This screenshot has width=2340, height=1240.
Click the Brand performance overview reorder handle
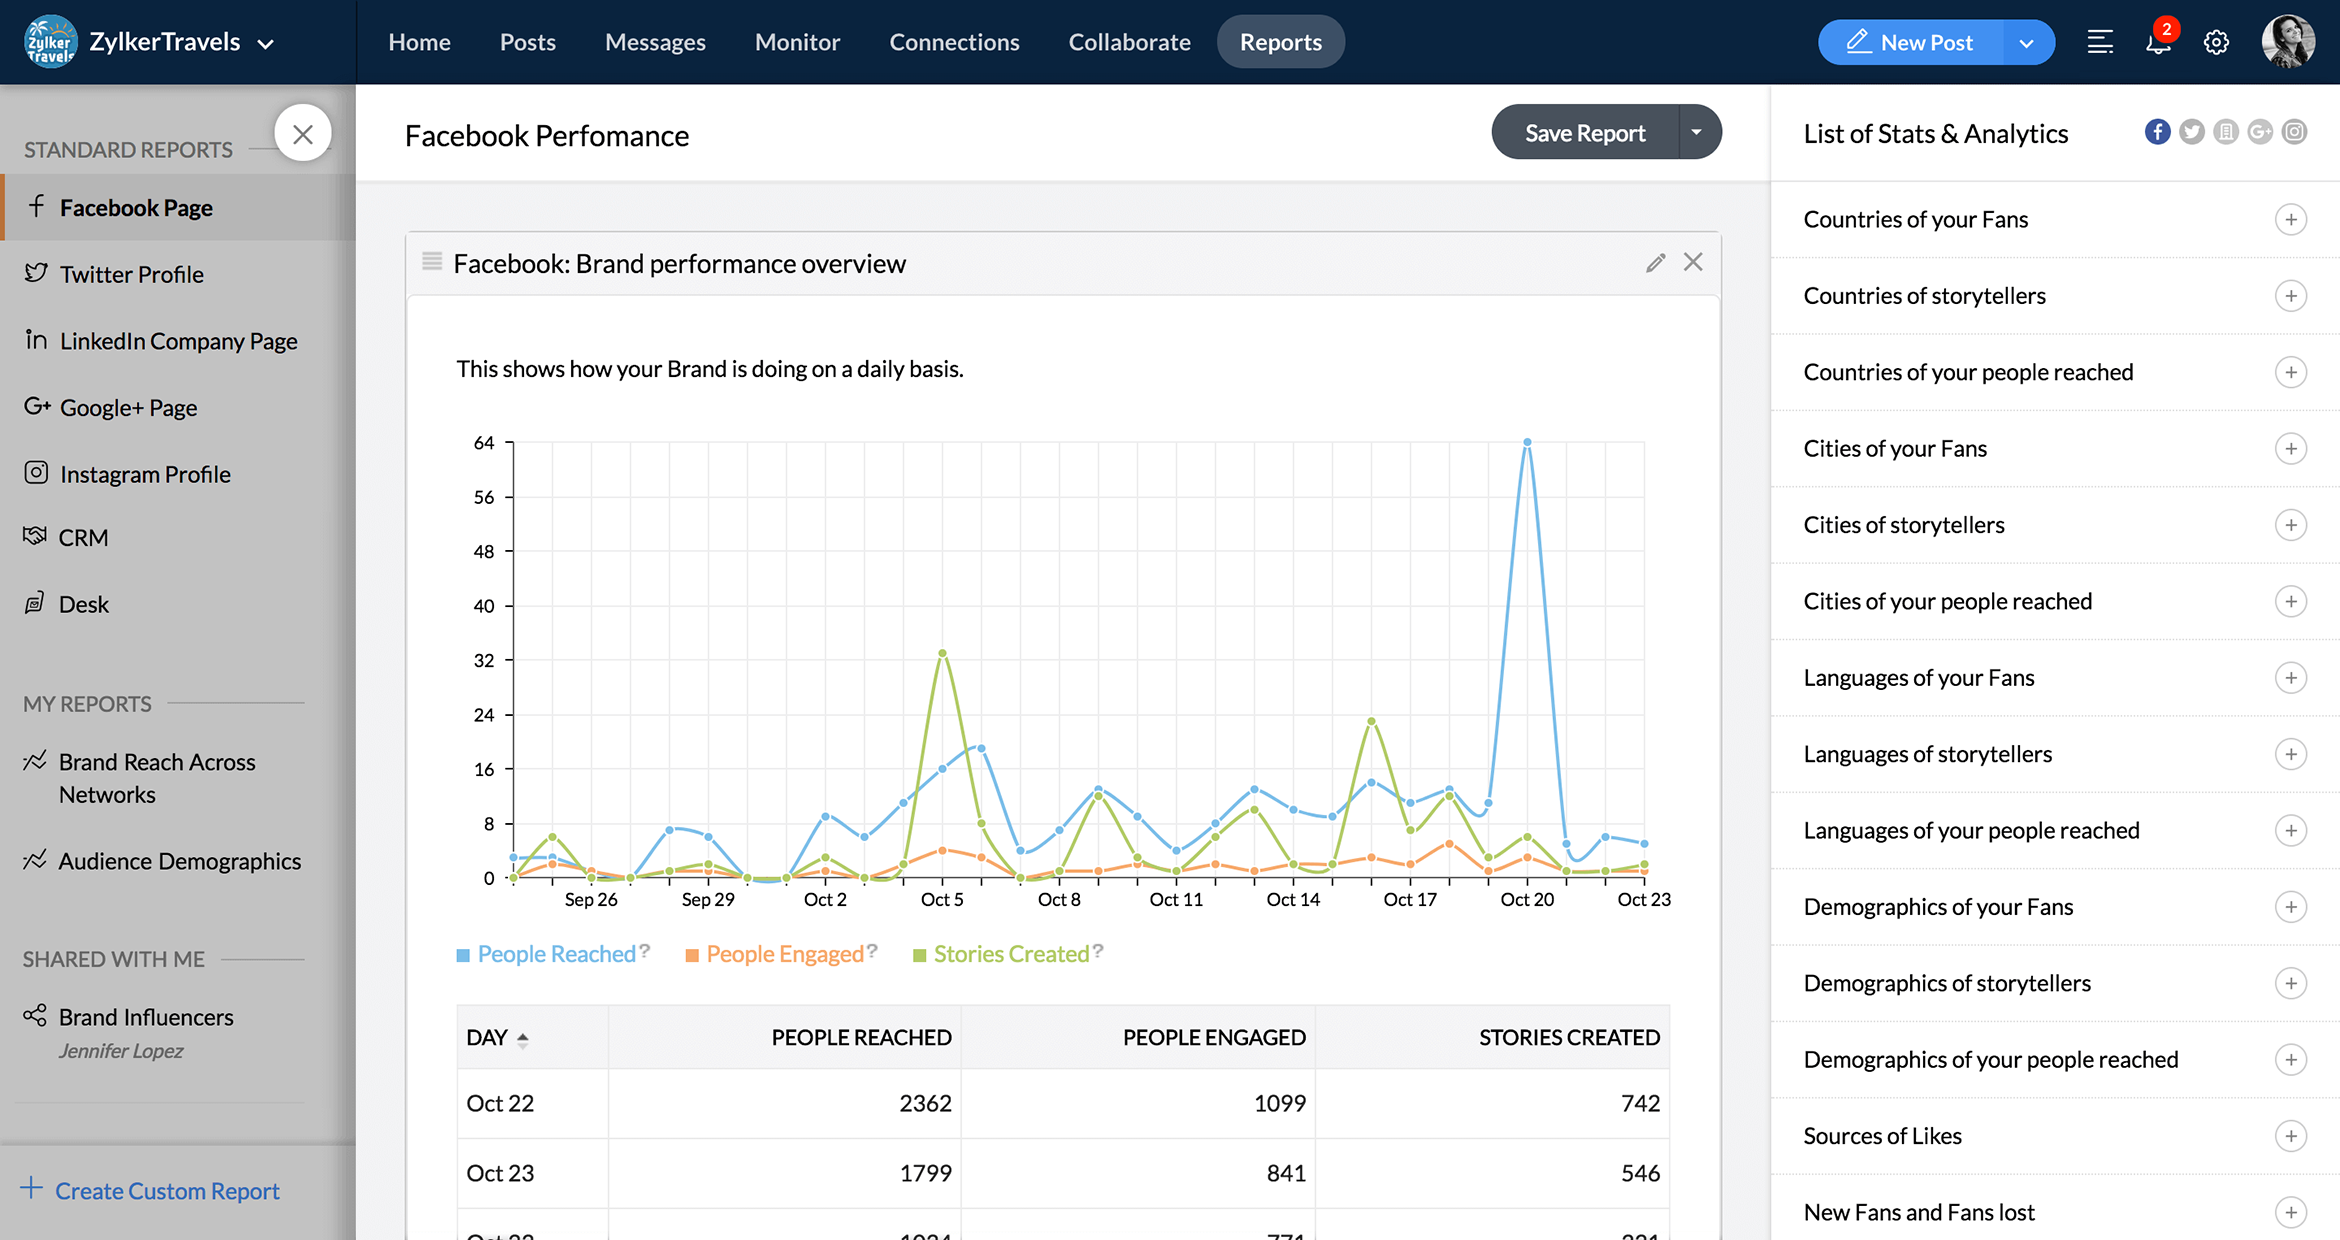click(x=432, y=262)
